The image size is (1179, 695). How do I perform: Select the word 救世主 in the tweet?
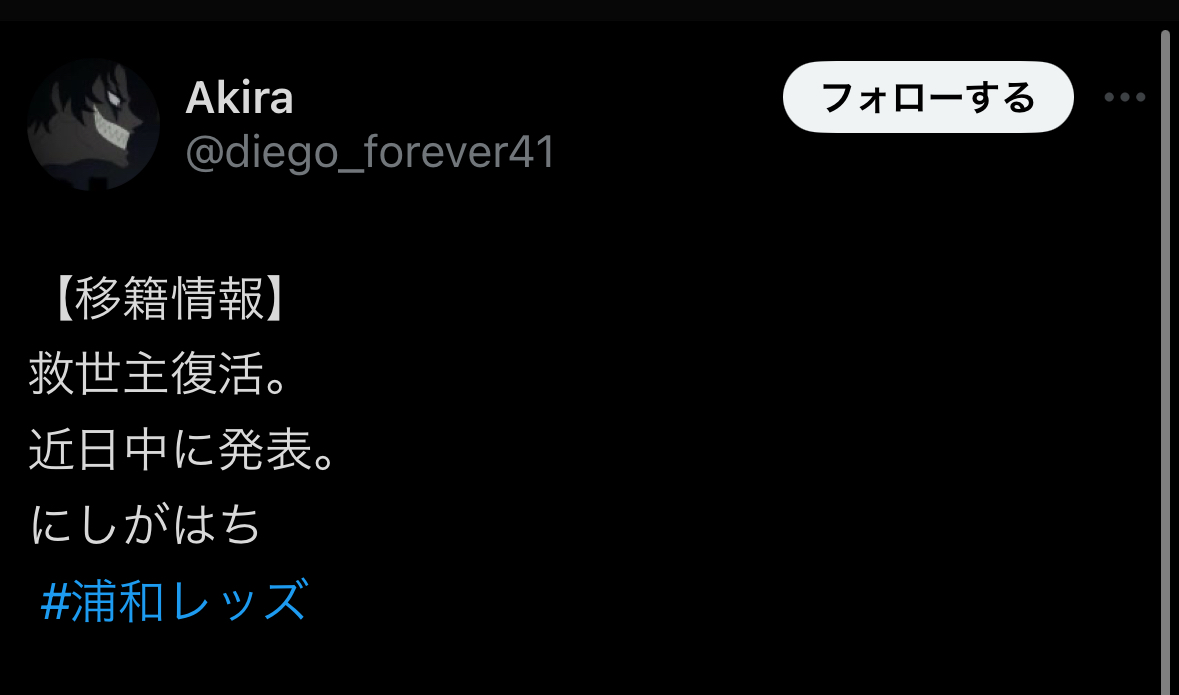tap(99, 374)
